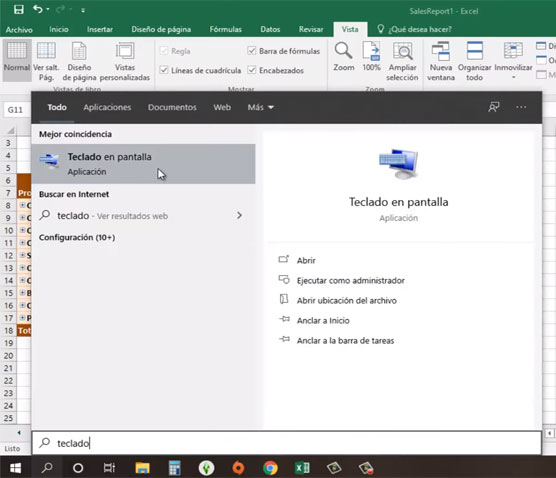This screenshot has width=556, height=478.
Task: Customize the Quick Access Toolbar dropdown
Action: [83, 10]
